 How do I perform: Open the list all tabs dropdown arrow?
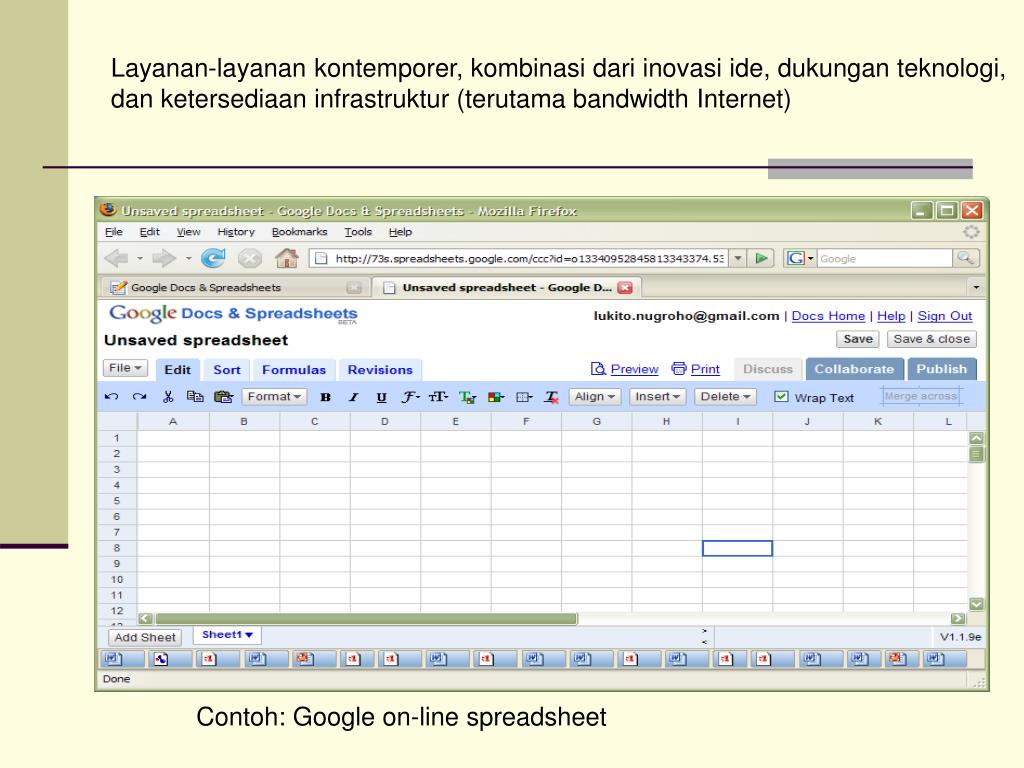point(976,287)
